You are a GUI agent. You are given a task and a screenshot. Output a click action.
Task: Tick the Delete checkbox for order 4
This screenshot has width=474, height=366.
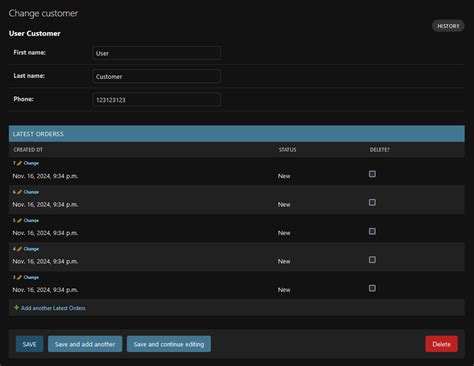(x=372, y=259)
